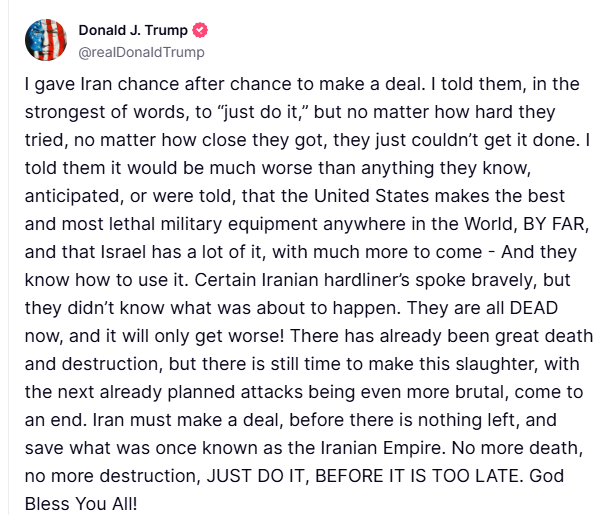Click the text "JUST DO IT," in caps
This screenshot has width=608, height=515.
[x=258, y=476]
